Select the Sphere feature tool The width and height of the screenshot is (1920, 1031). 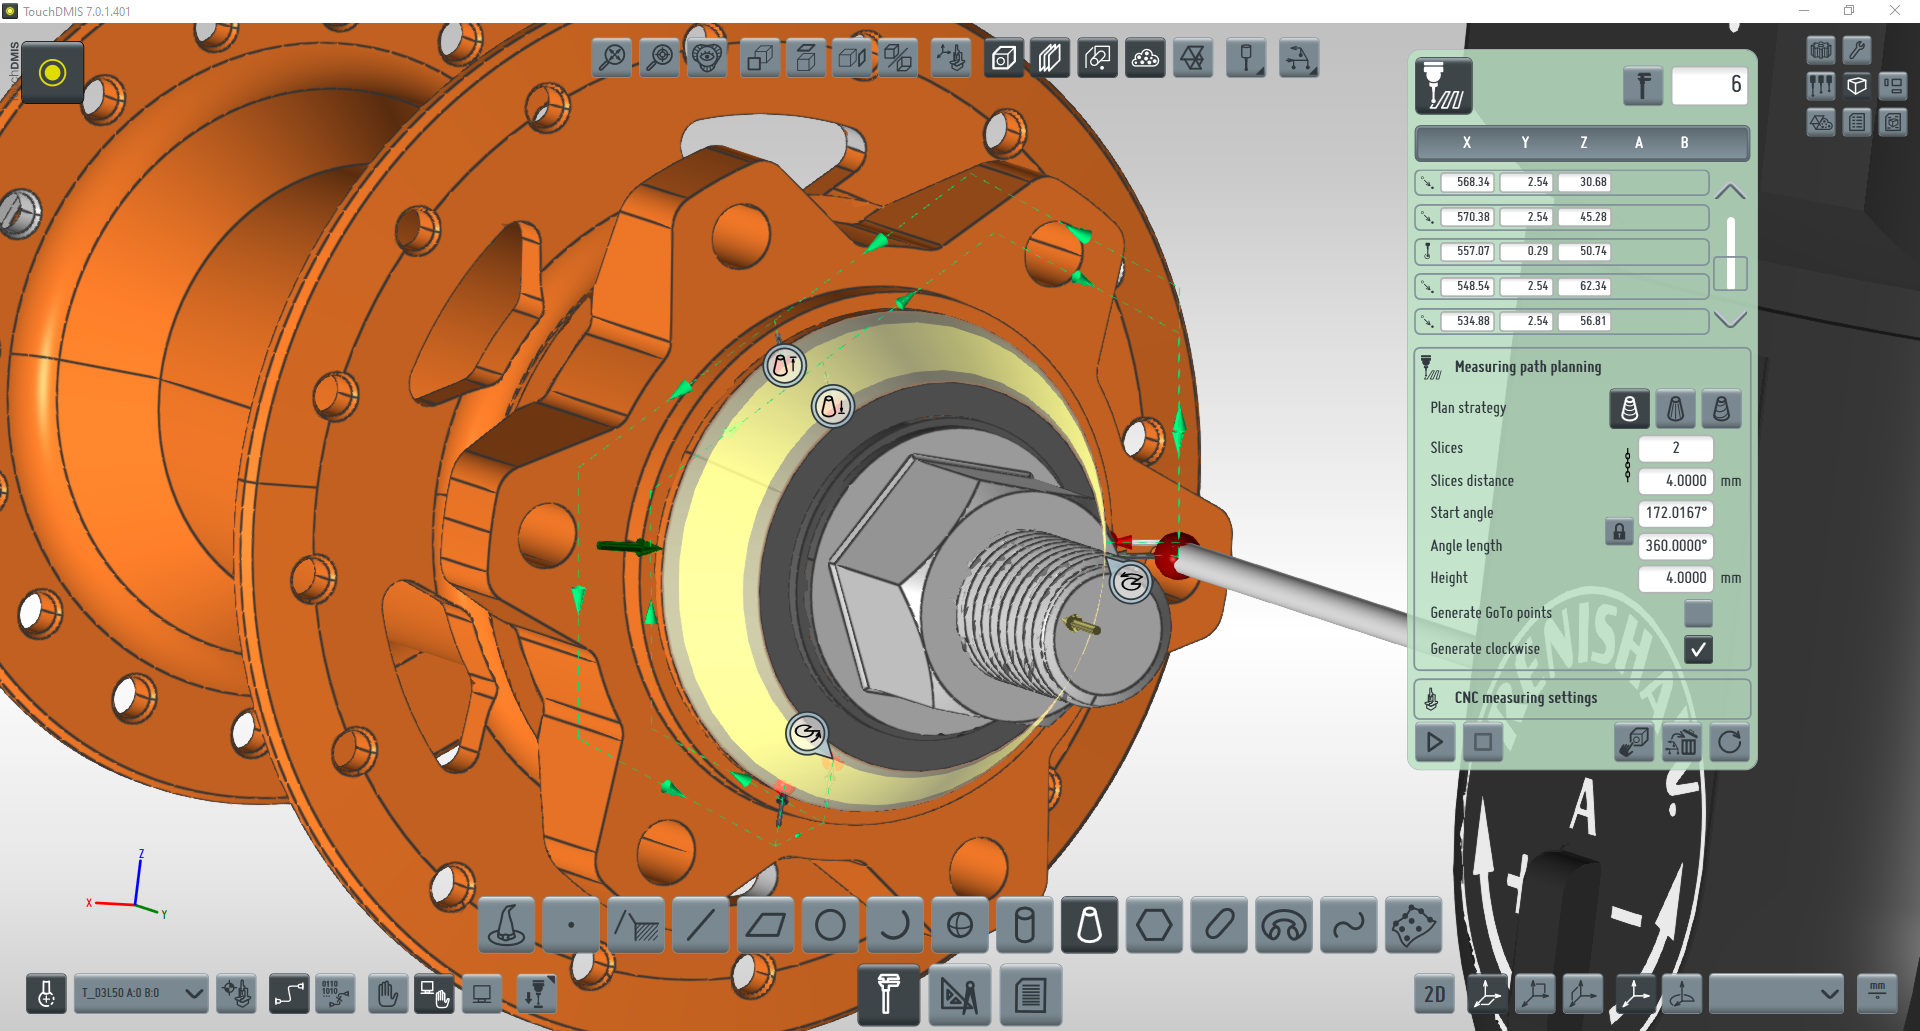959,925
